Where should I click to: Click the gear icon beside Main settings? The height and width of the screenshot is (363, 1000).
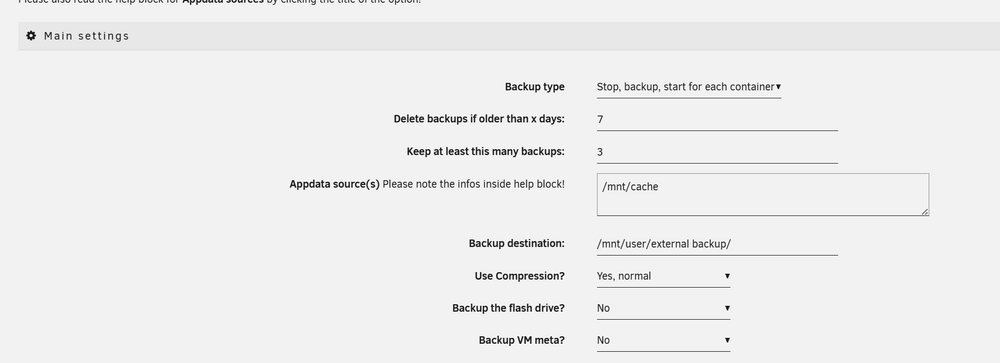[31, 36]
